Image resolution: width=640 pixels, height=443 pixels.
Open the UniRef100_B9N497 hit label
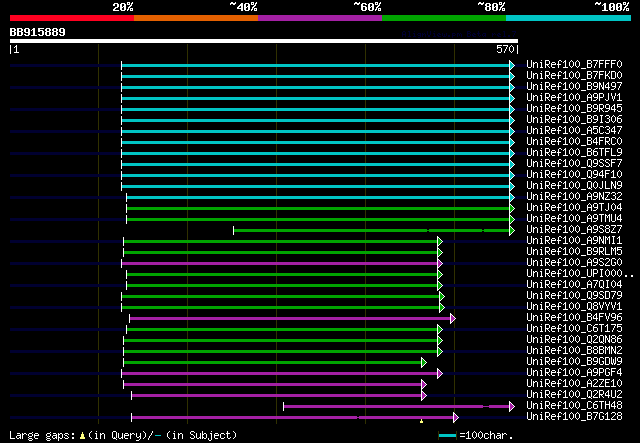pos(574,87)
